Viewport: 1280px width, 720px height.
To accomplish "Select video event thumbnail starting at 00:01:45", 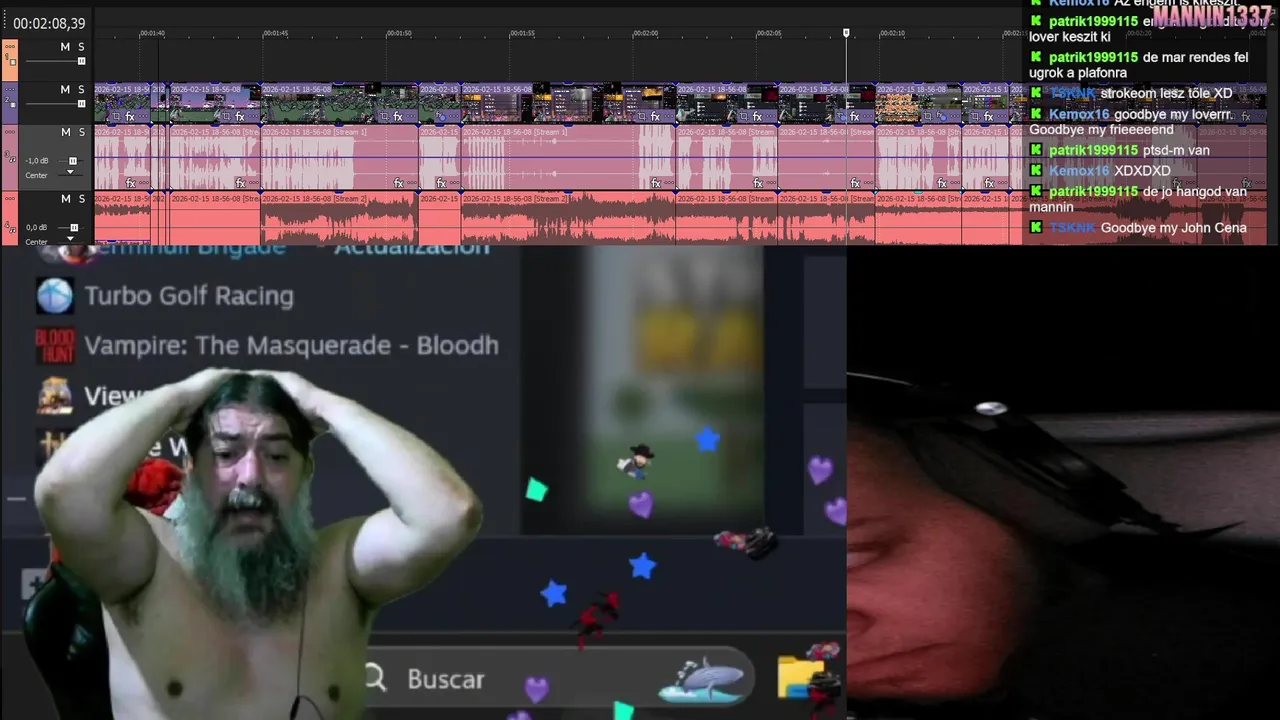I will click(x=340, y=103).
